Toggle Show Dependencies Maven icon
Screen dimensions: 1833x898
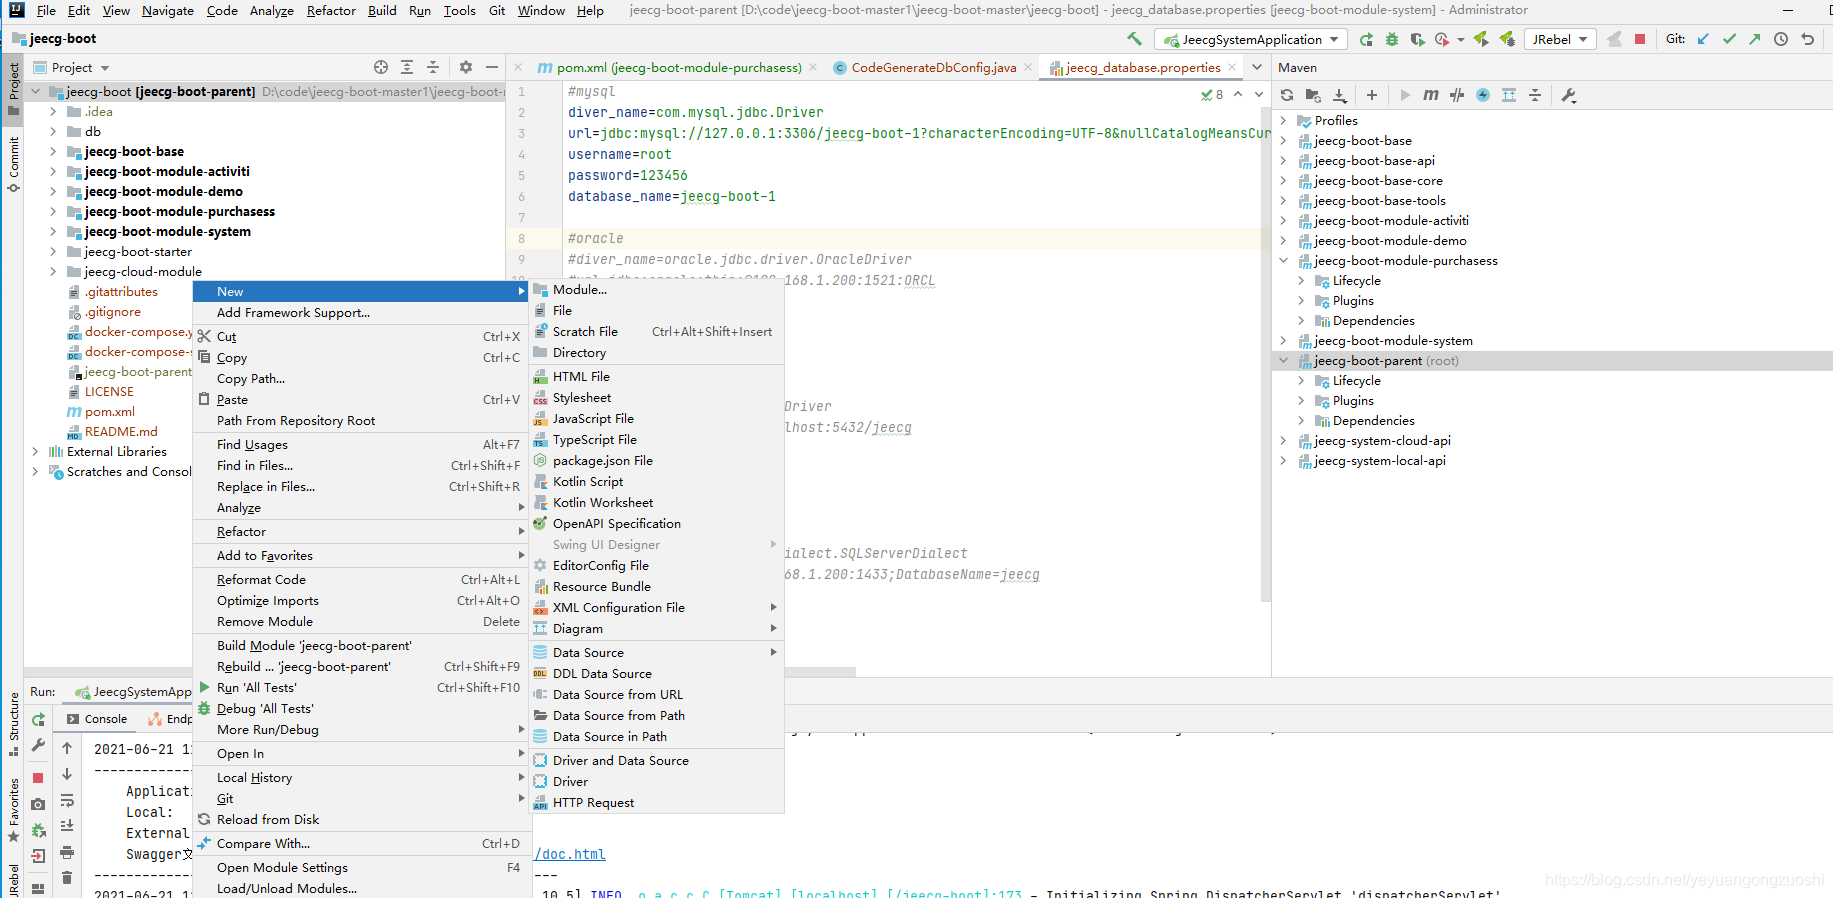tap(1509, 95)
